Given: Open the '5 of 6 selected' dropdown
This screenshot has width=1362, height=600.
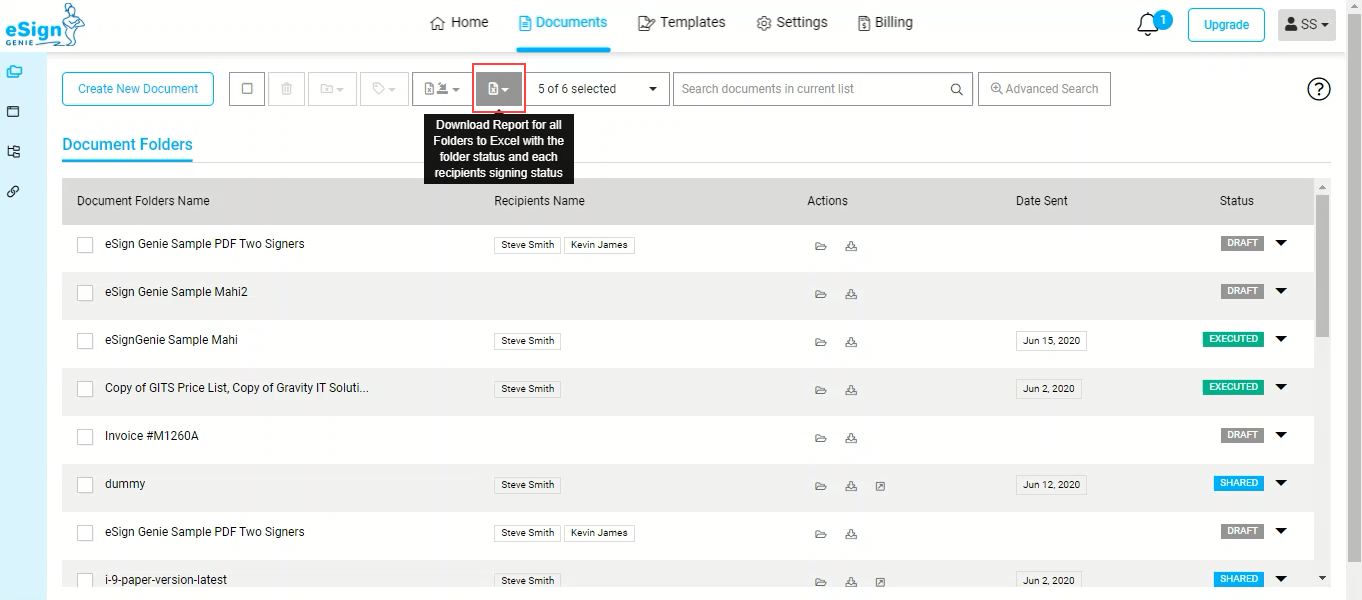Looking at the screenshot, I should click(598, 89).
